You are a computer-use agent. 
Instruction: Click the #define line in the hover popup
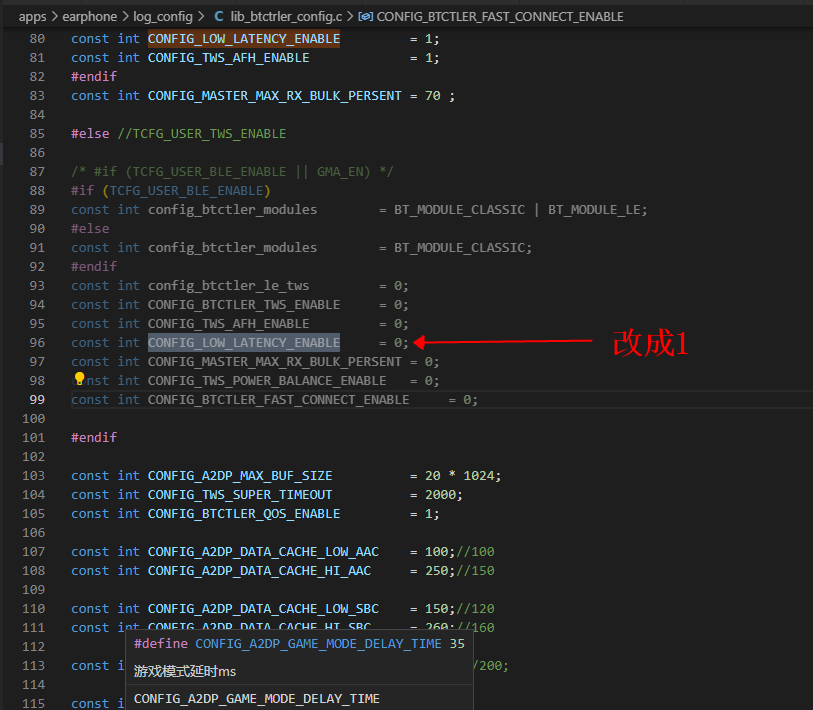pos(299,644)
